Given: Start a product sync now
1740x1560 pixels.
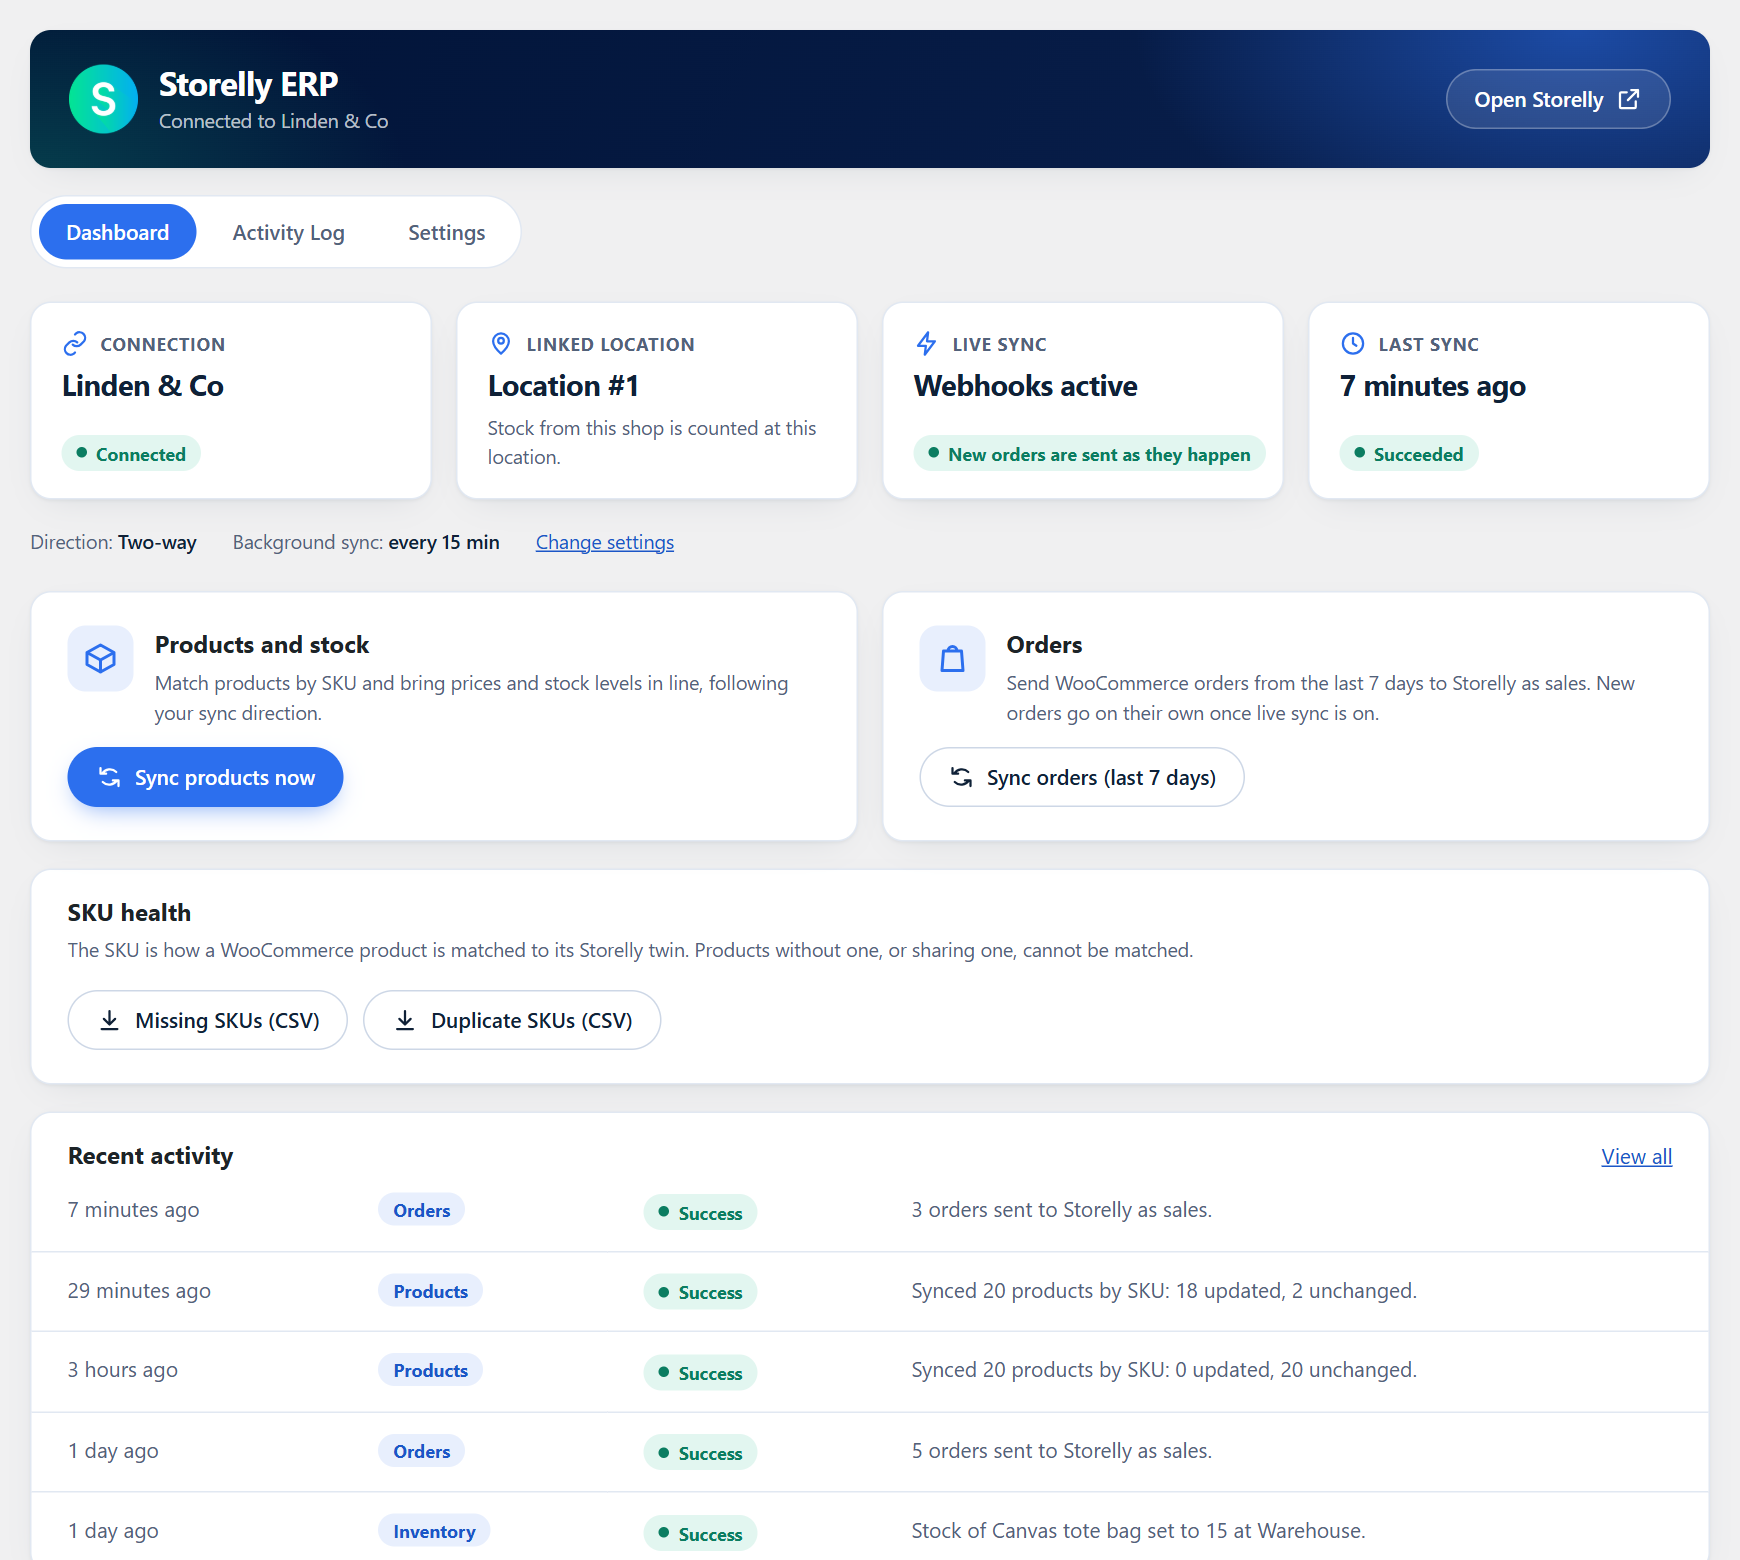Looking at the screenshot, I should click(205, 777).
